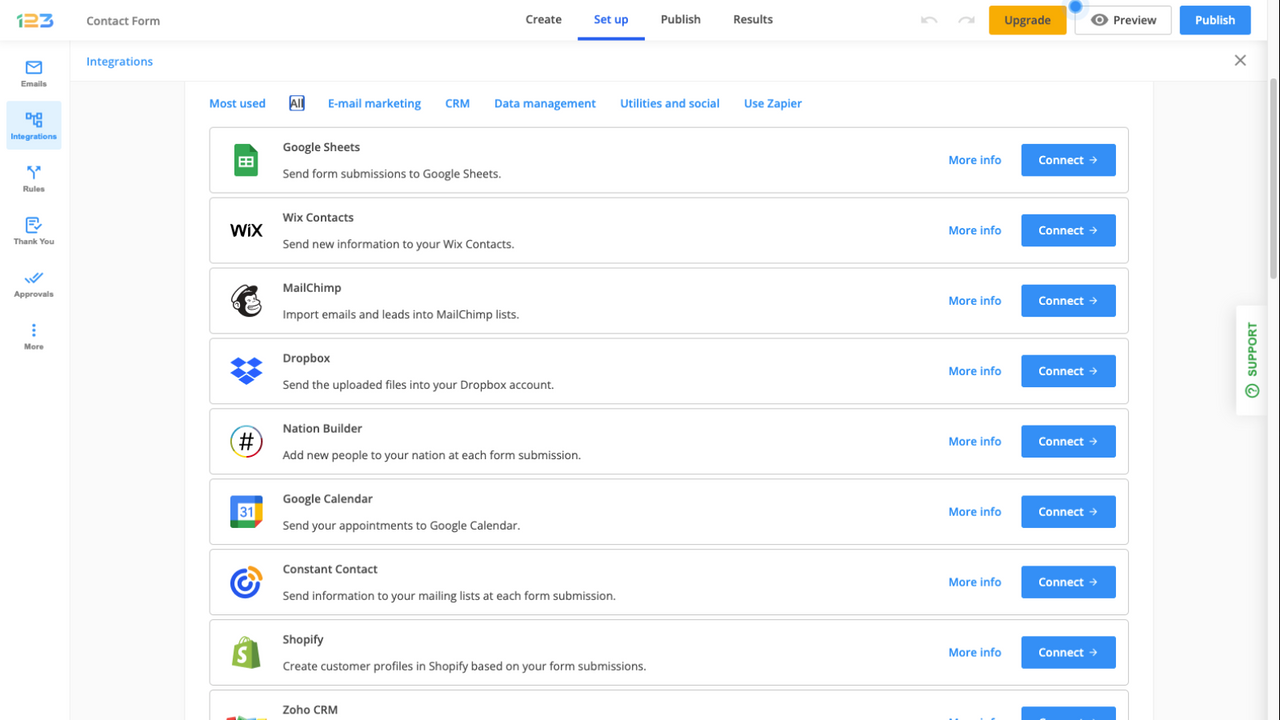The height and width of the screenshot is (720, 1280).
Task: Click the Nation Builder hashtag icon
Action: [246, 441]
